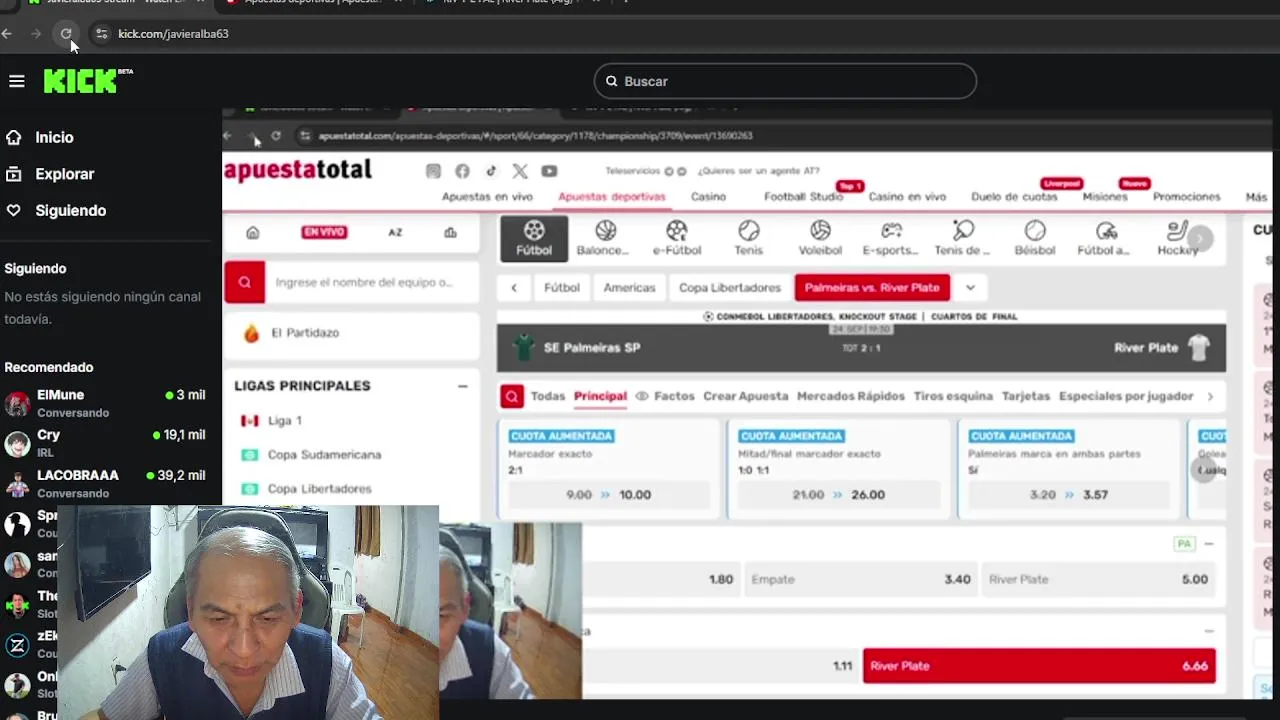Select Baloncesto sport icon
This screenshot has width=1280, height=720.
tap(605, 239)
